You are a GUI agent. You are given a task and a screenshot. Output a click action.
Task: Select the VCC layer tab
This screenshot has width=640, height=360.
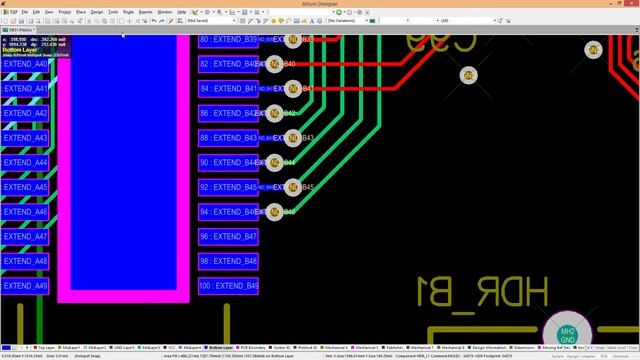(169, 348)
